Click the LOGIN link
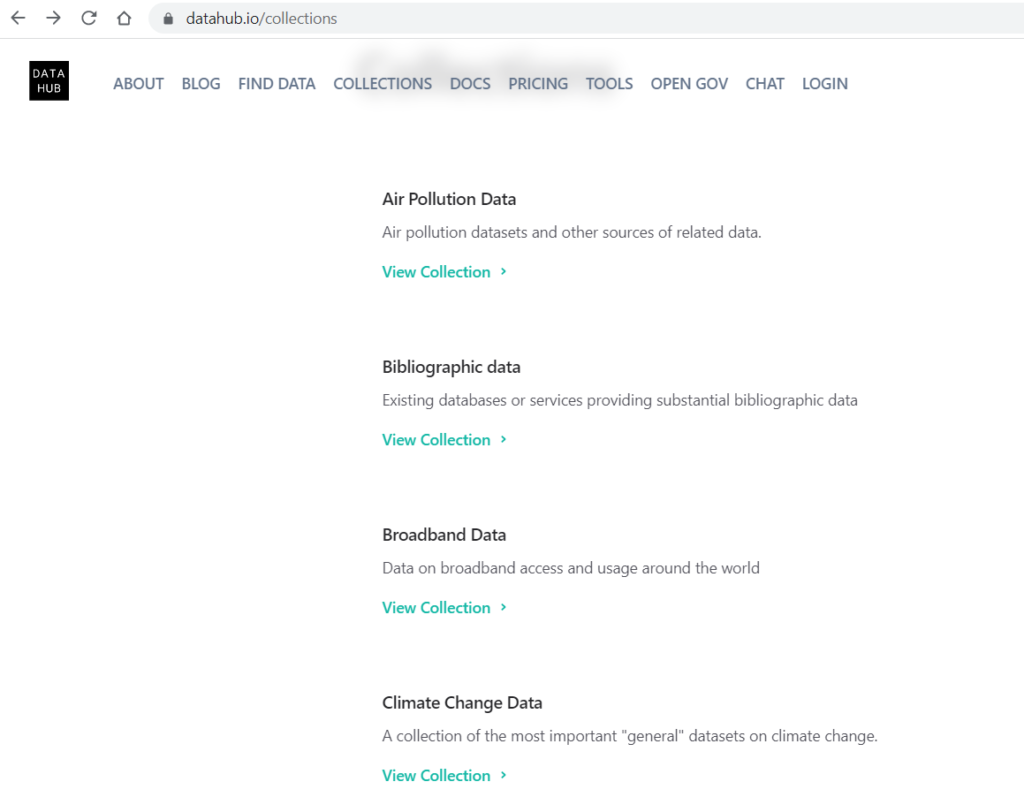 coord(824,84)
